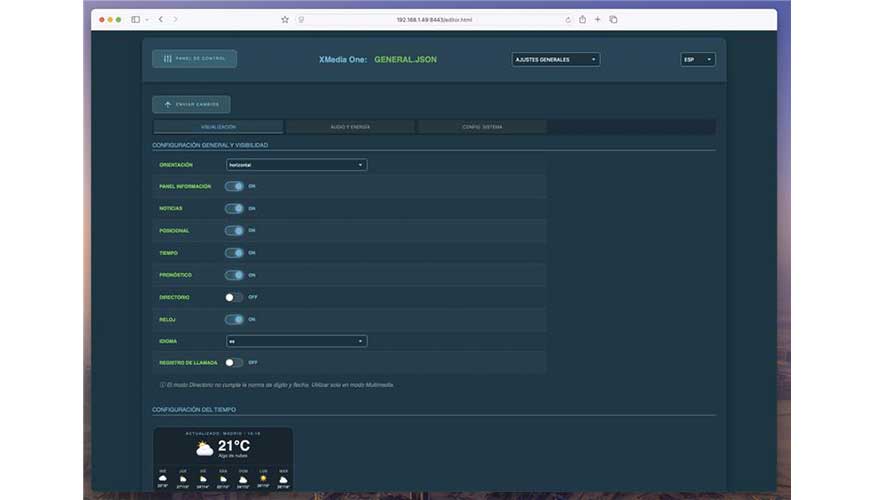Enable the Registro de Llamada switch
875x500 pixels.
pos(234,363)
